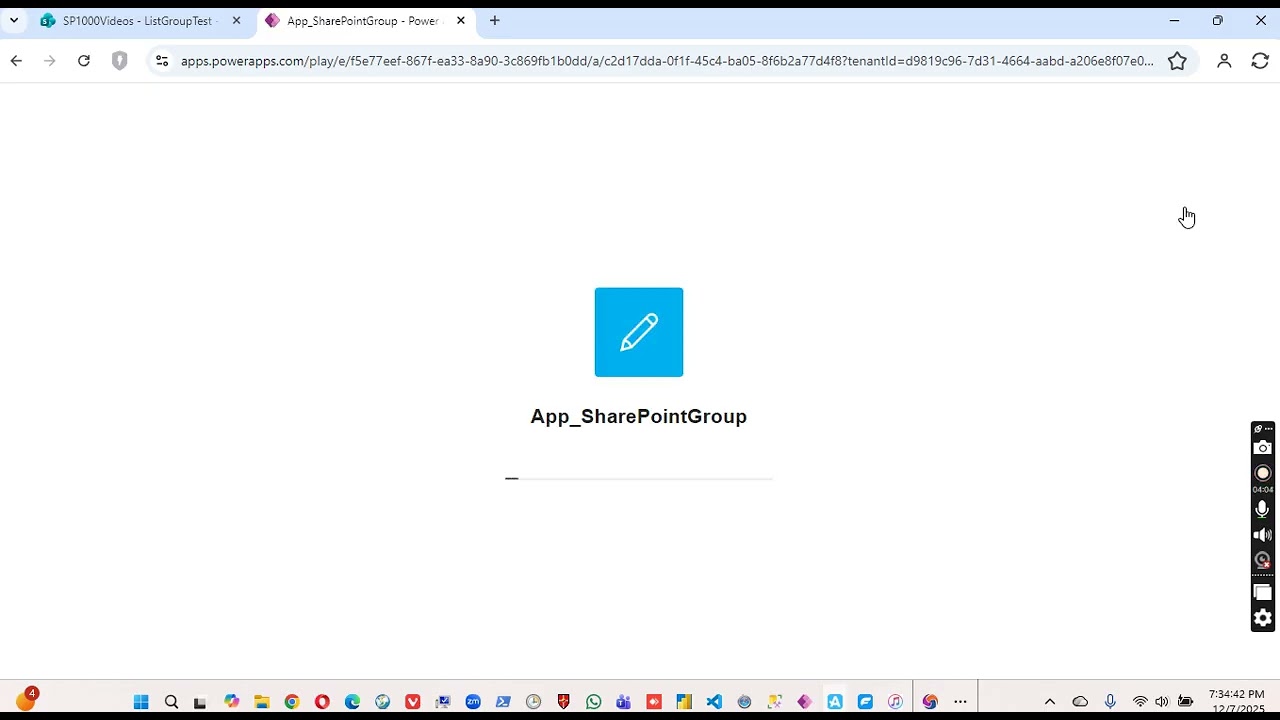
Task: Mute the recorder microphone
Action: click(1263, 509)
